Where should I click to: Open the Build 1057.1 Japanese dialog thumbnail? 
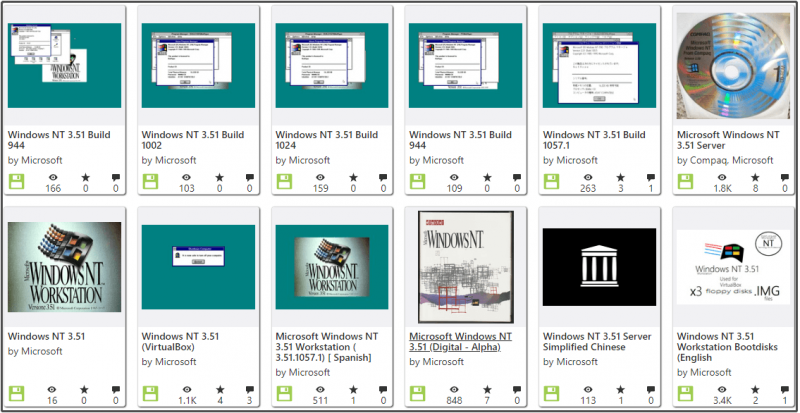tap(599, 65)
